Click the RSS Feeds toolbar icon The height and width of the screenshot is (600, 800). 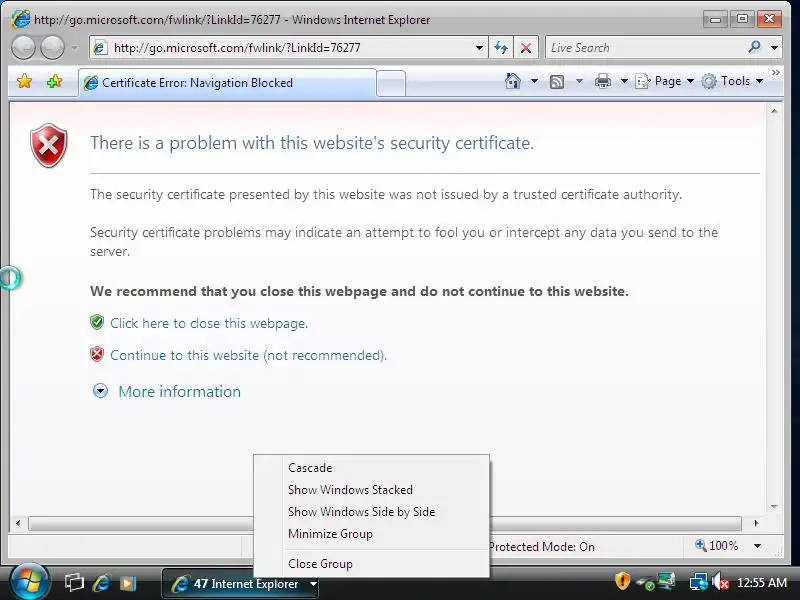(x=557, y=81)
